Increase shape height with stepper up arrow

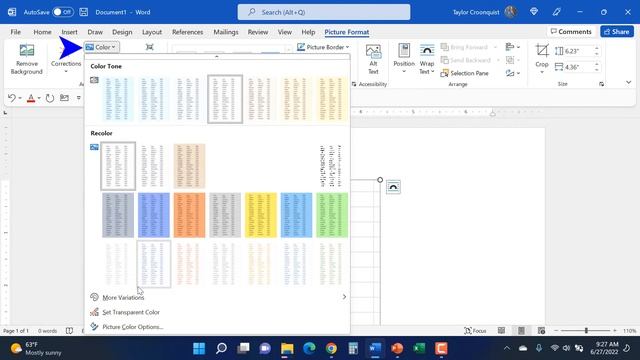[x=597, y=49]
